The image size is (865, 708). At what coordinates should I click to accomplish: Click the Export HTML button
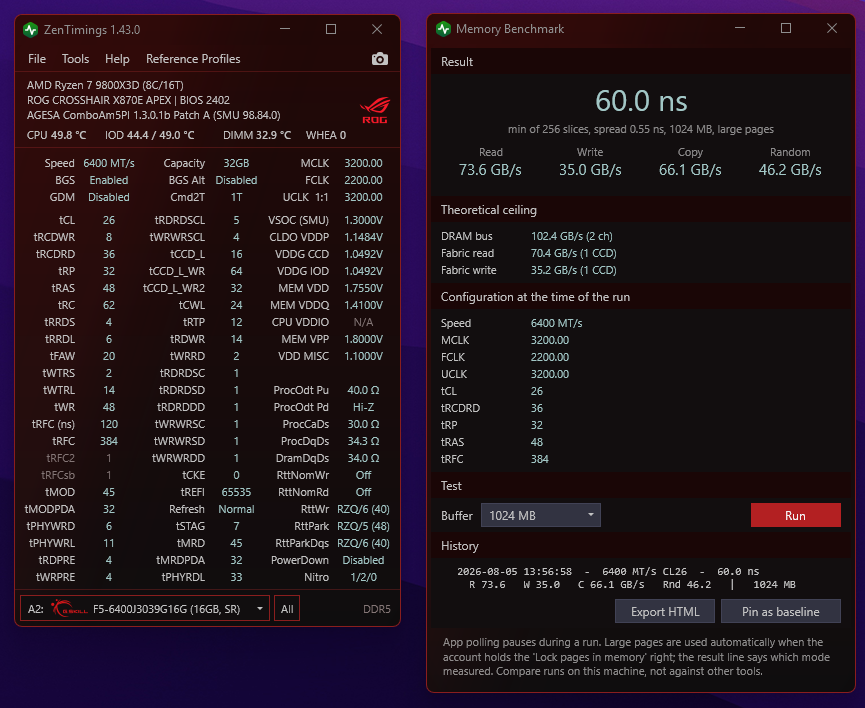click(665, 611)
